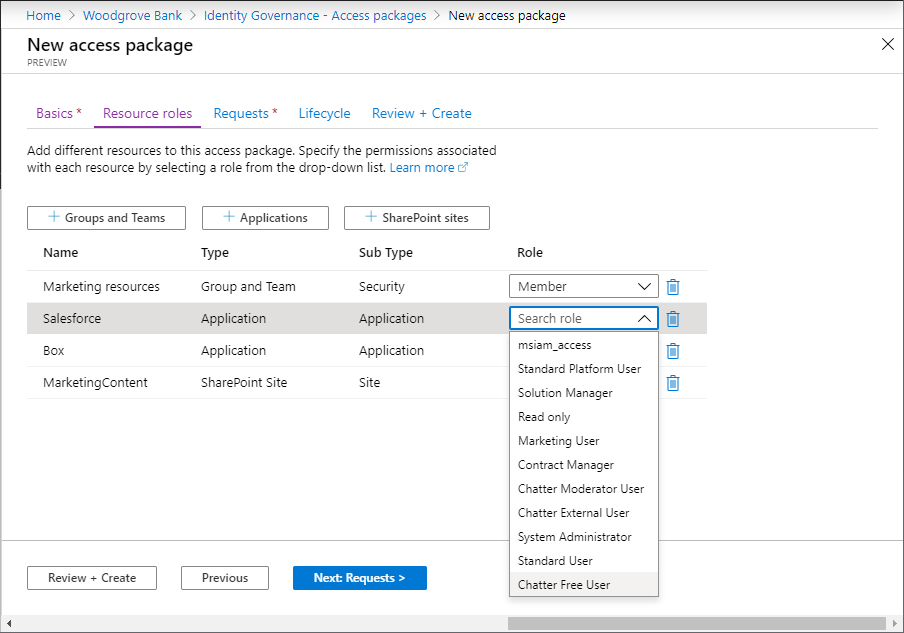
Task: Close the New access package panel
Action: pos(887,44)
